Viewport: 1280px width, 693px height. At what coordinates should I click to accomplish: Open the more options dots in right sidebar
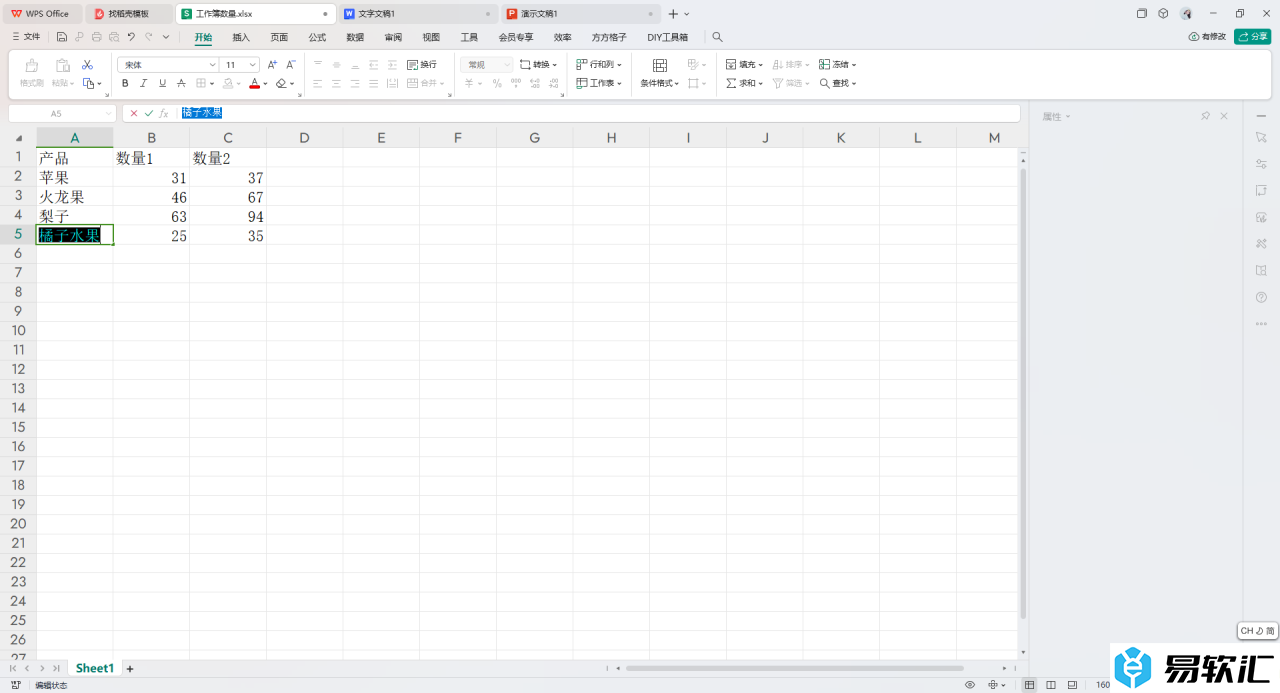click(1261, 323)
